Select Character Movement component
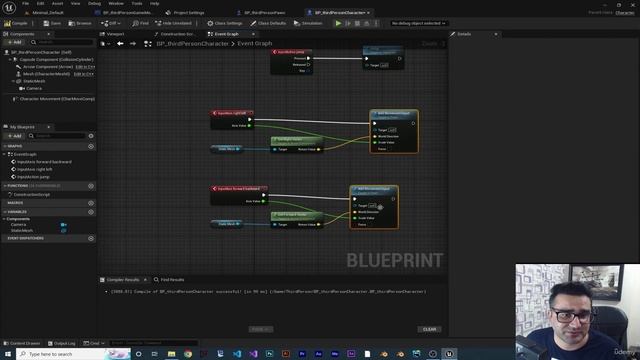 (x=57, y=99)
